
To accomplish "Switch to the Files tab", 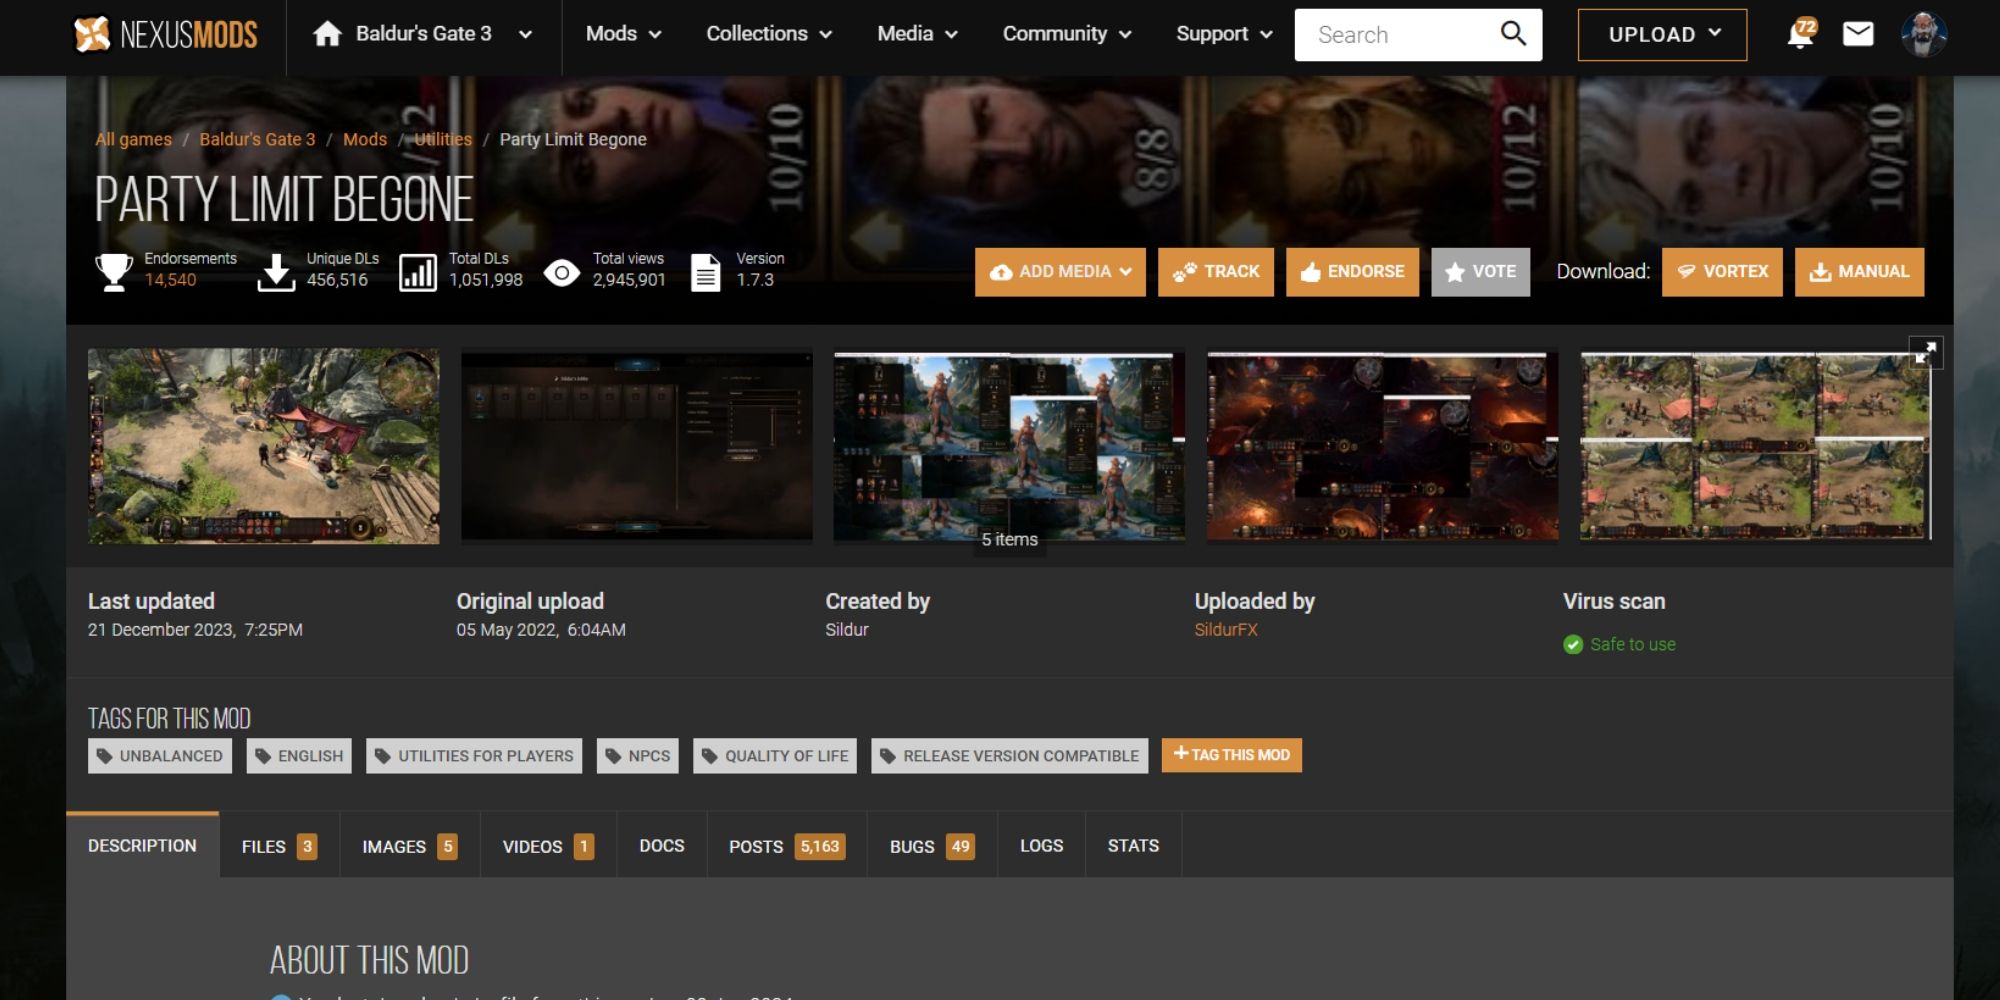I will coord(279,846).
